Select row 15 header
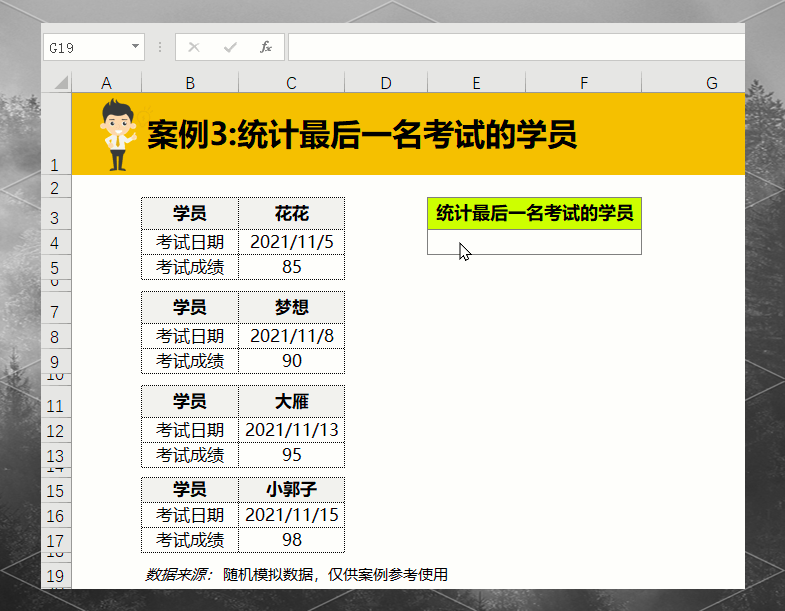Image resolution: width=785 pixels, height=611 pixels. tap(56, 490)
